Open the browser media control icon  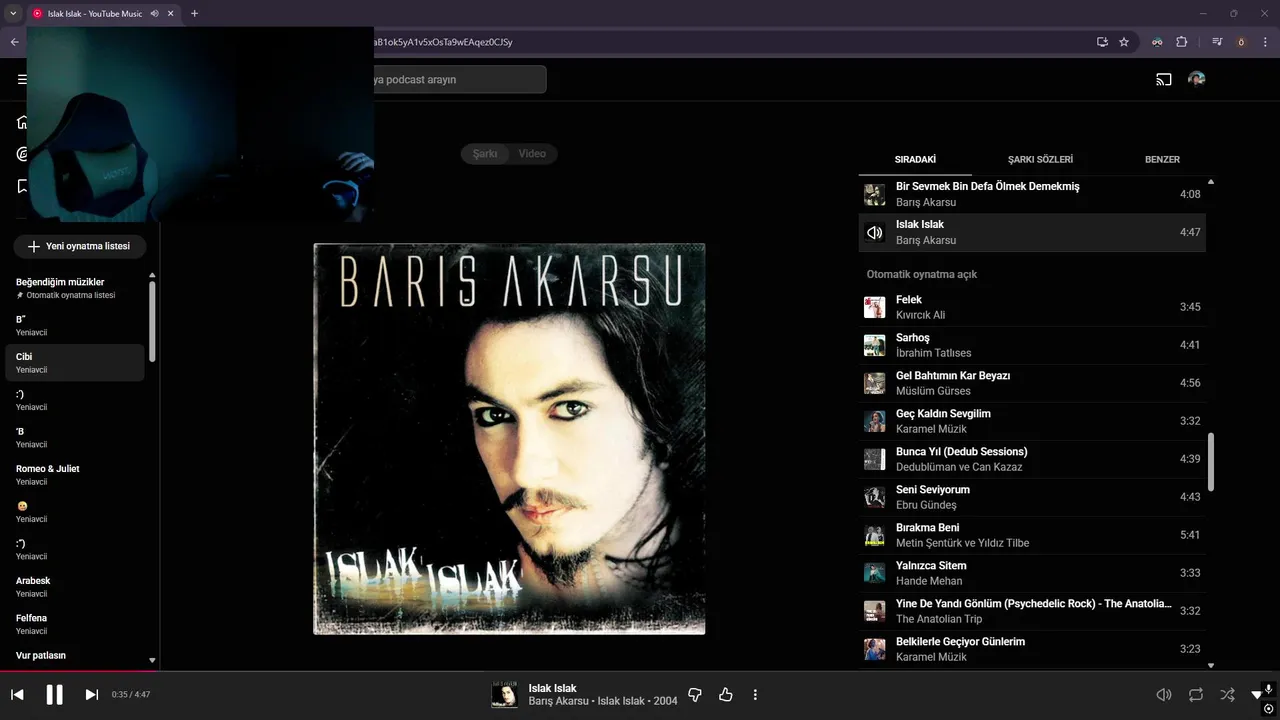click(1217, 42)
